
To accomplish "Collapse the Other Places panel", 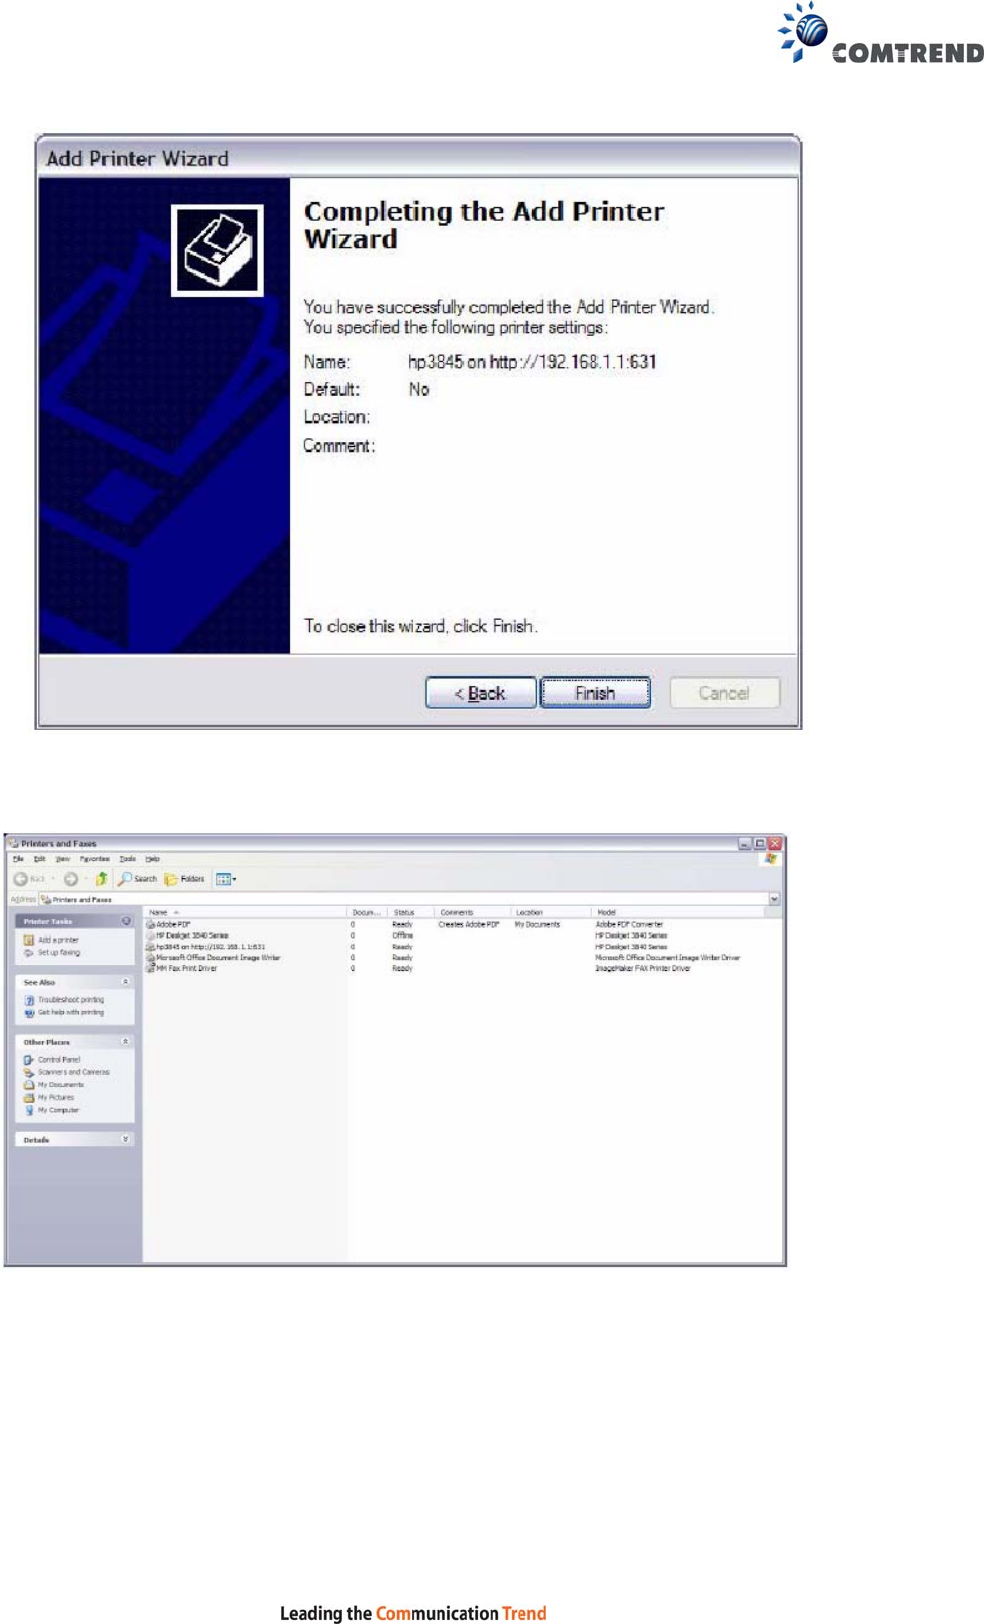I will [x=126, y=1042].
